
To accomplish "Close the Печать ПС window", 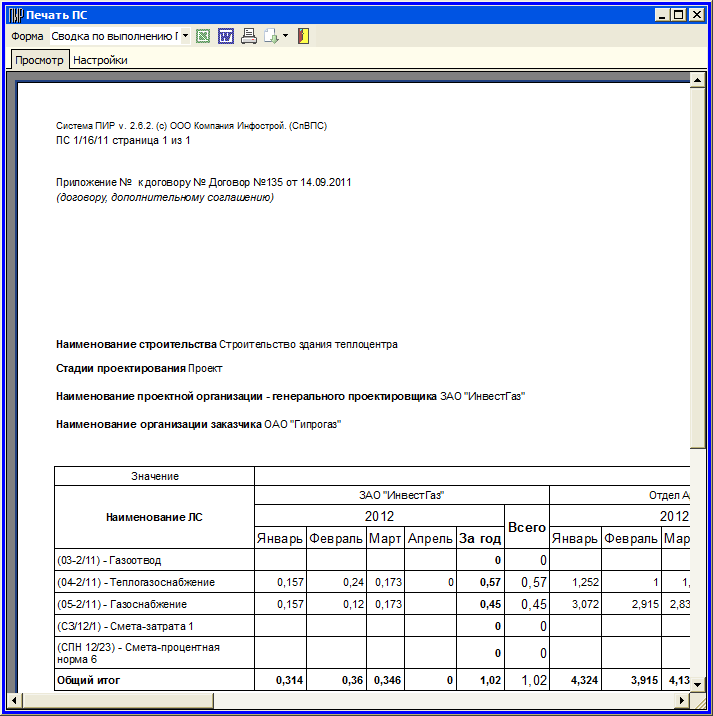I will point(698,15).
